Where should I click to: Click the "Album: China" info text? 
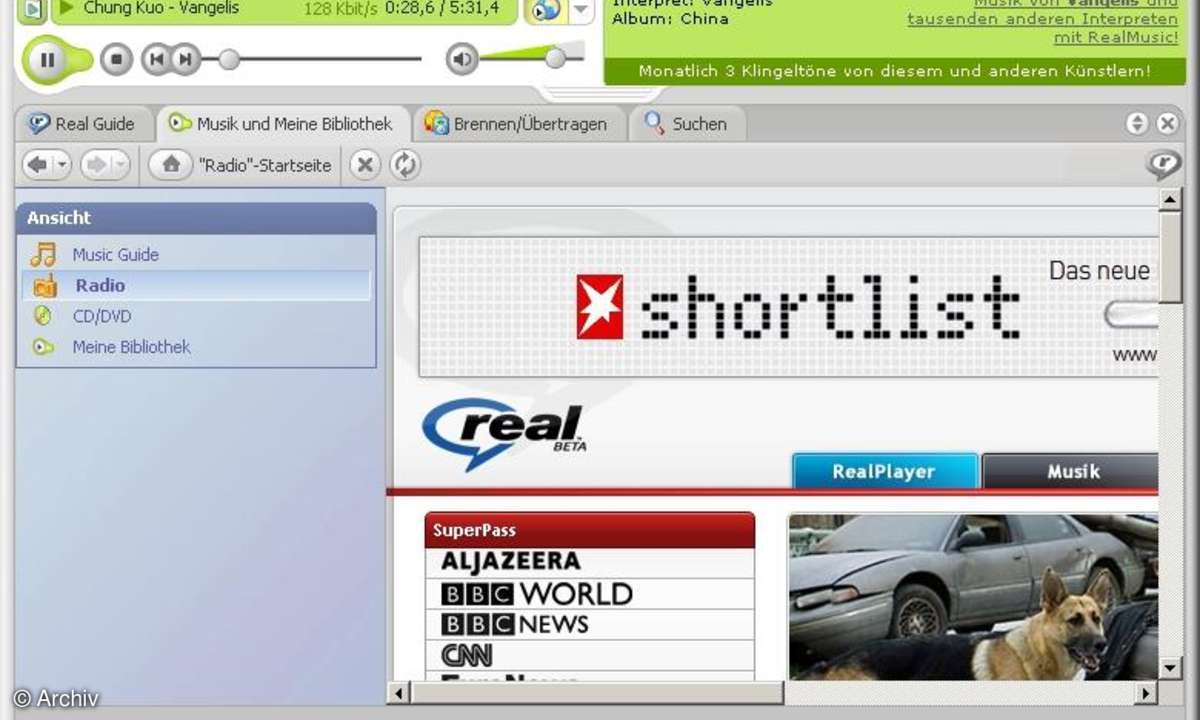click(670, 18)
